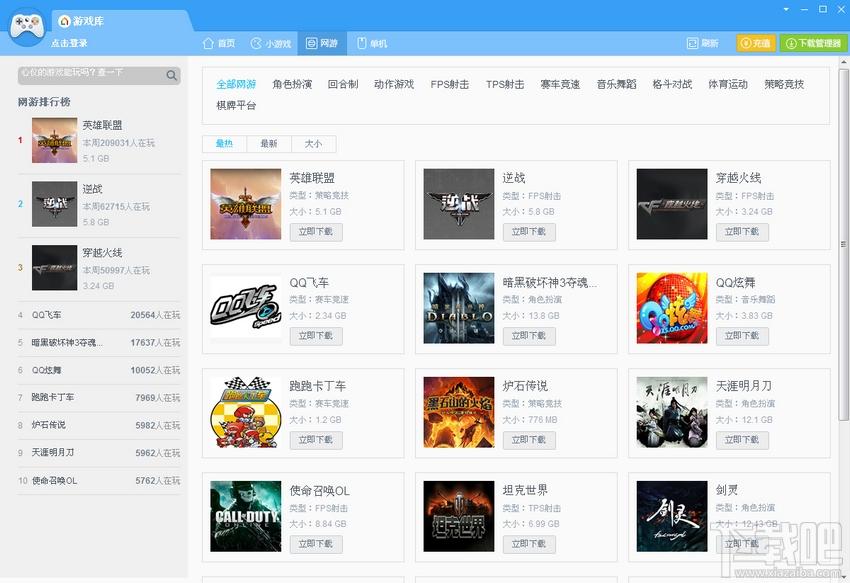
Task: Open the 下载管理器 download manager
Action: pos(813,43)
